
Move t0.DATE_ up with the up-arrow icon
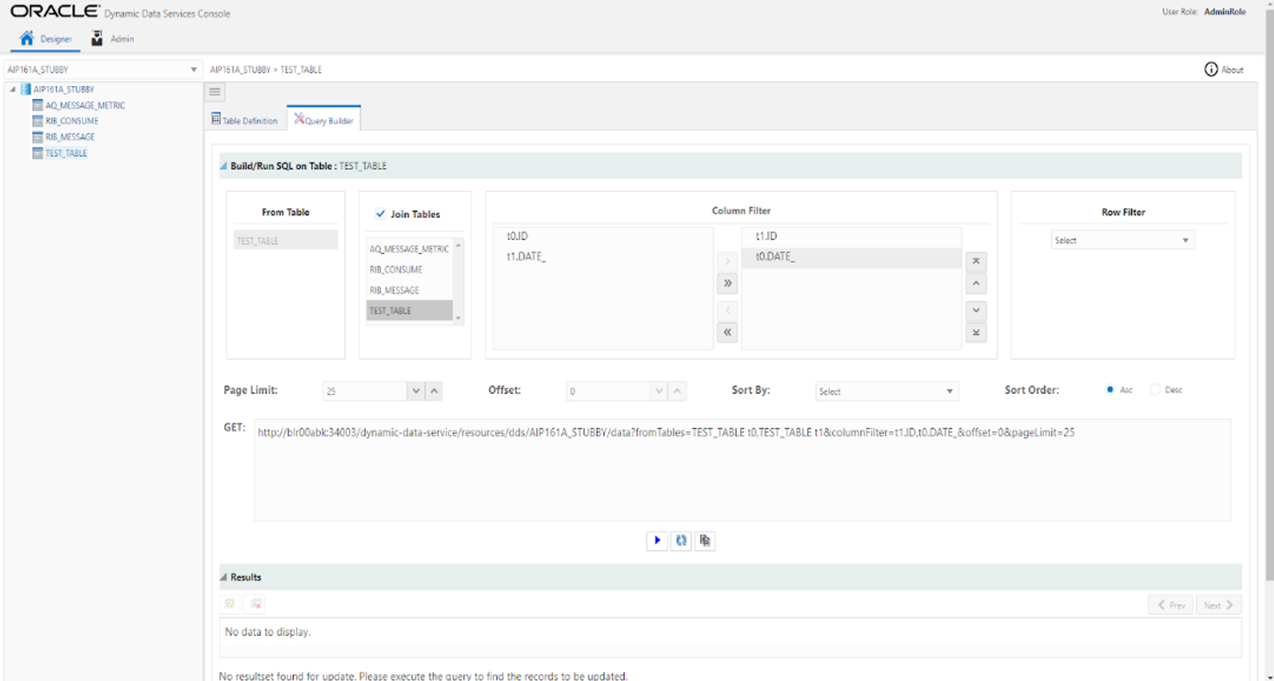(x=975, y=283)
